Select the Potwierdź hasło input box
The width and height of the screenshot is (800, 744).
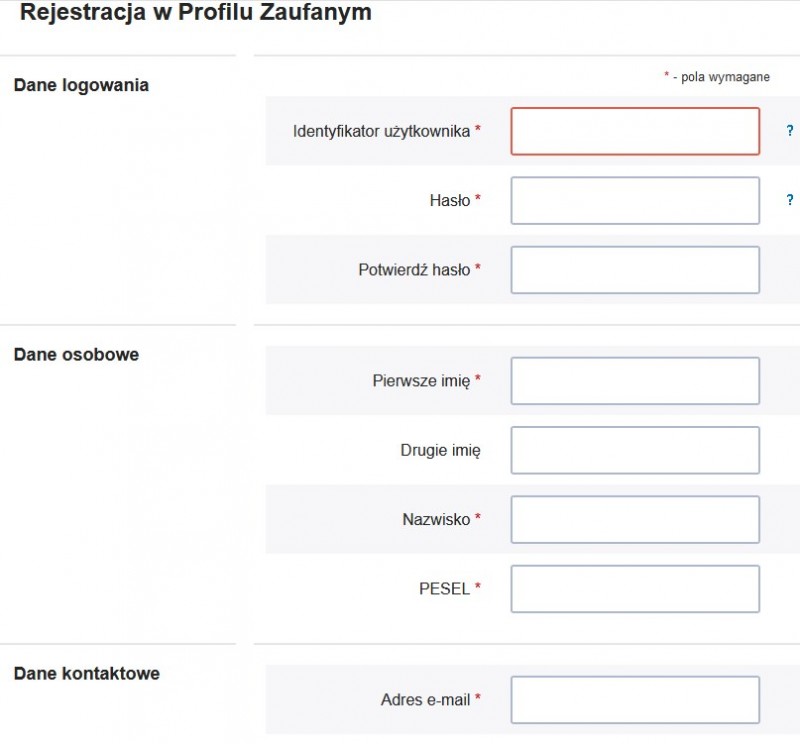click(635, 270)
